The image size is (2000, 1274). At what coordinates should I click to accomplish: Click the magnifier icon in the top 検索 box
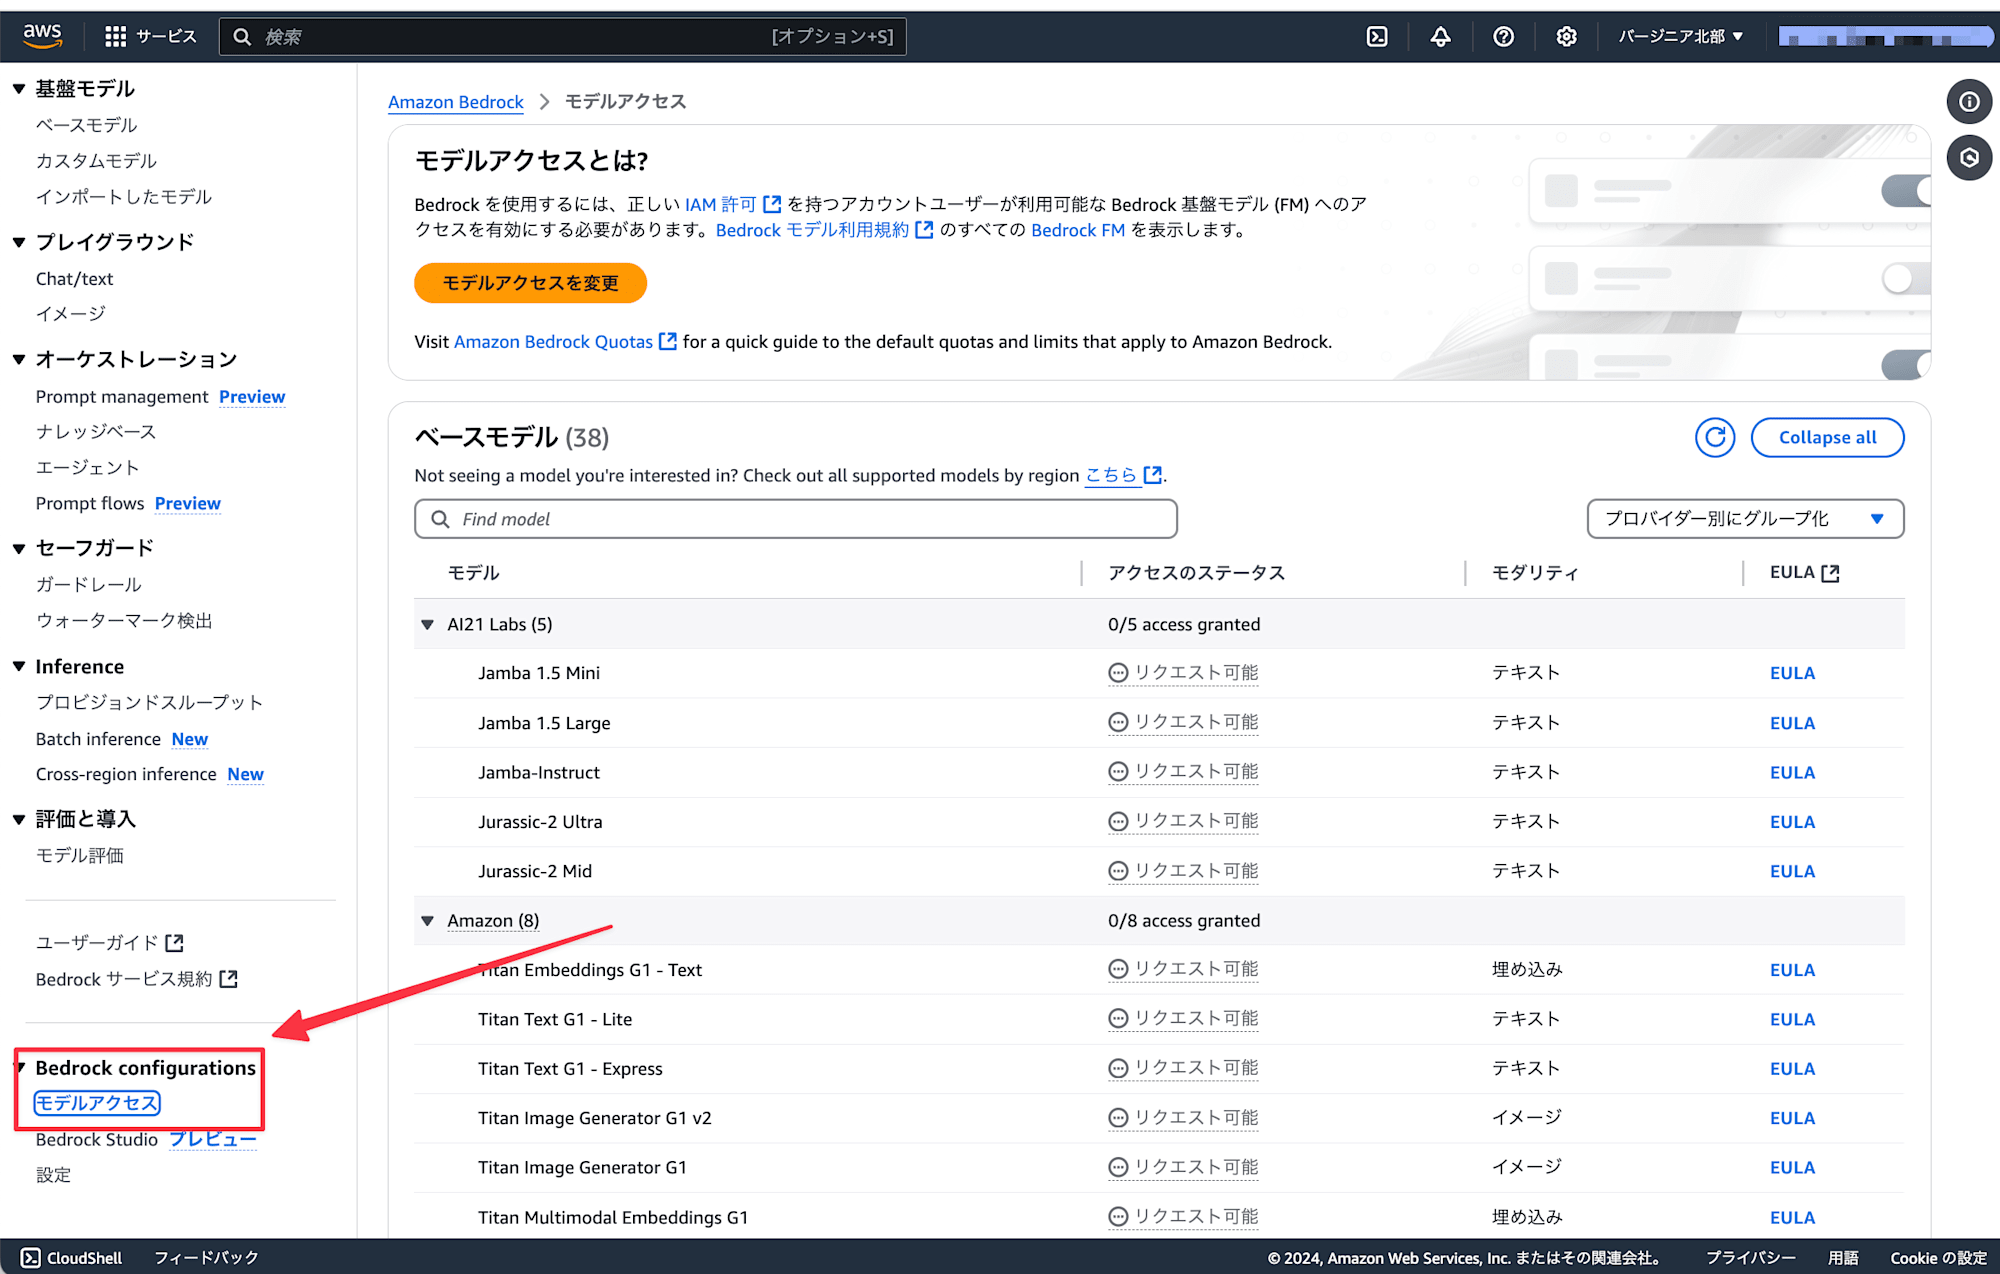242,37
